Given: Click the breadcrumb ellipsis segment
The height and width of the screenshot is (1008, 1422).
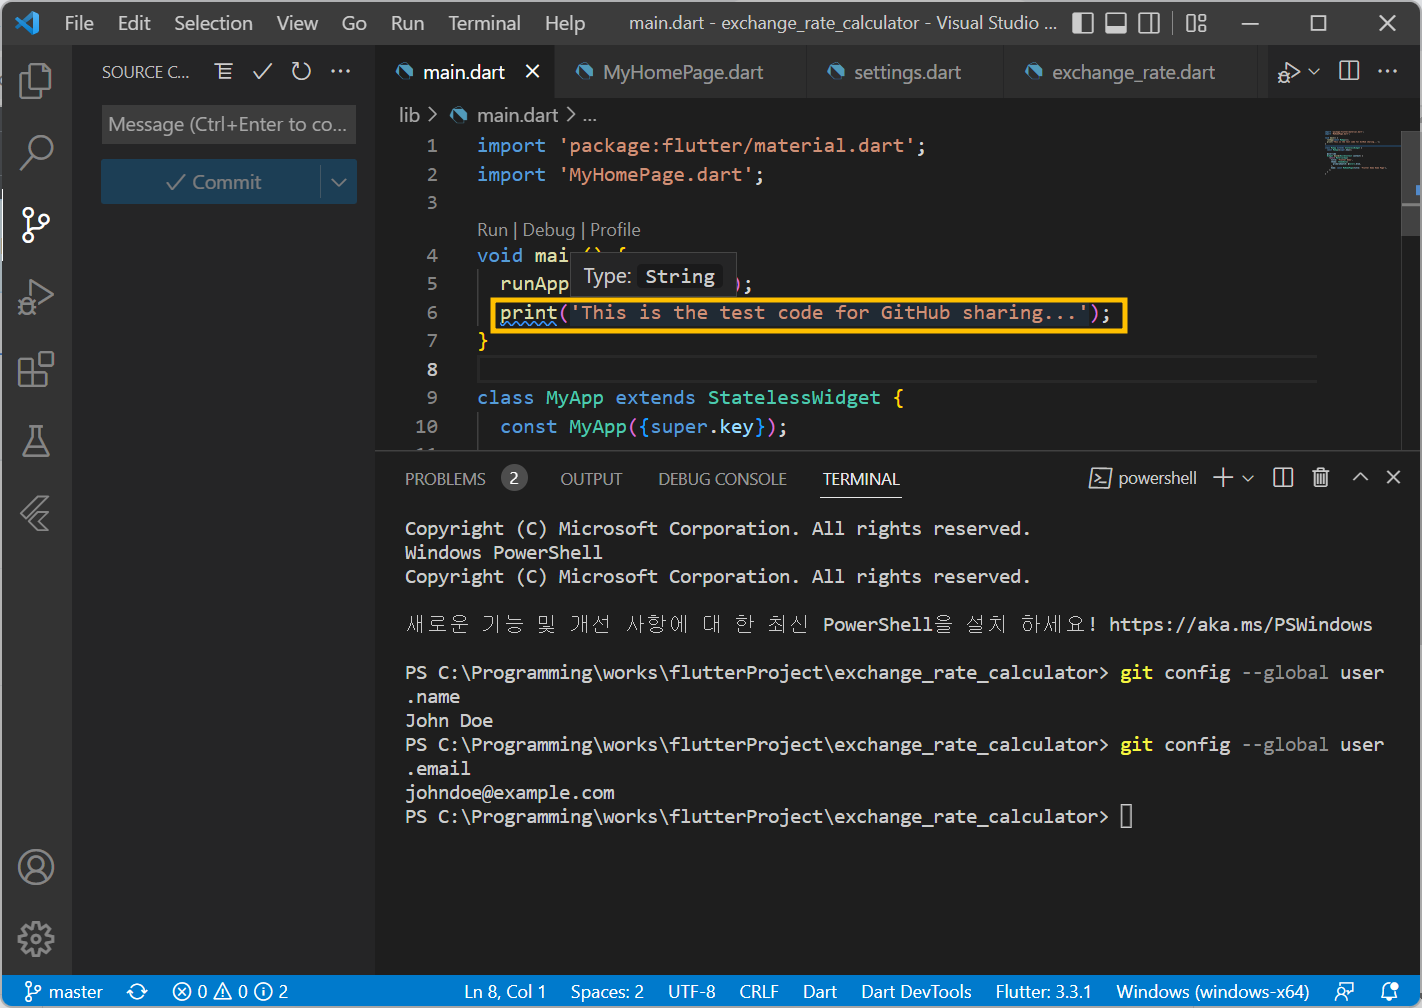Looking at the screenshot, I should [589, 115].
